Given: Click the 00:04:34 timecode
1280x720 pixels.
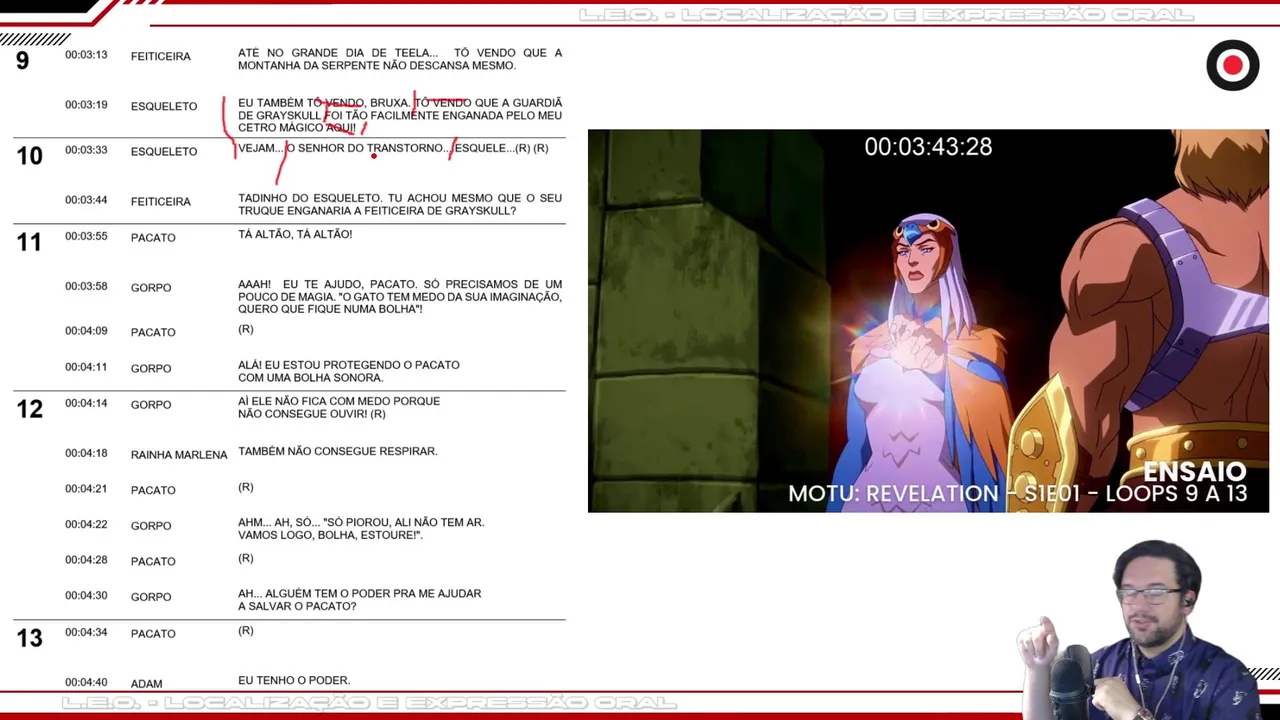Looking at the screenshot, I should 86,632.
